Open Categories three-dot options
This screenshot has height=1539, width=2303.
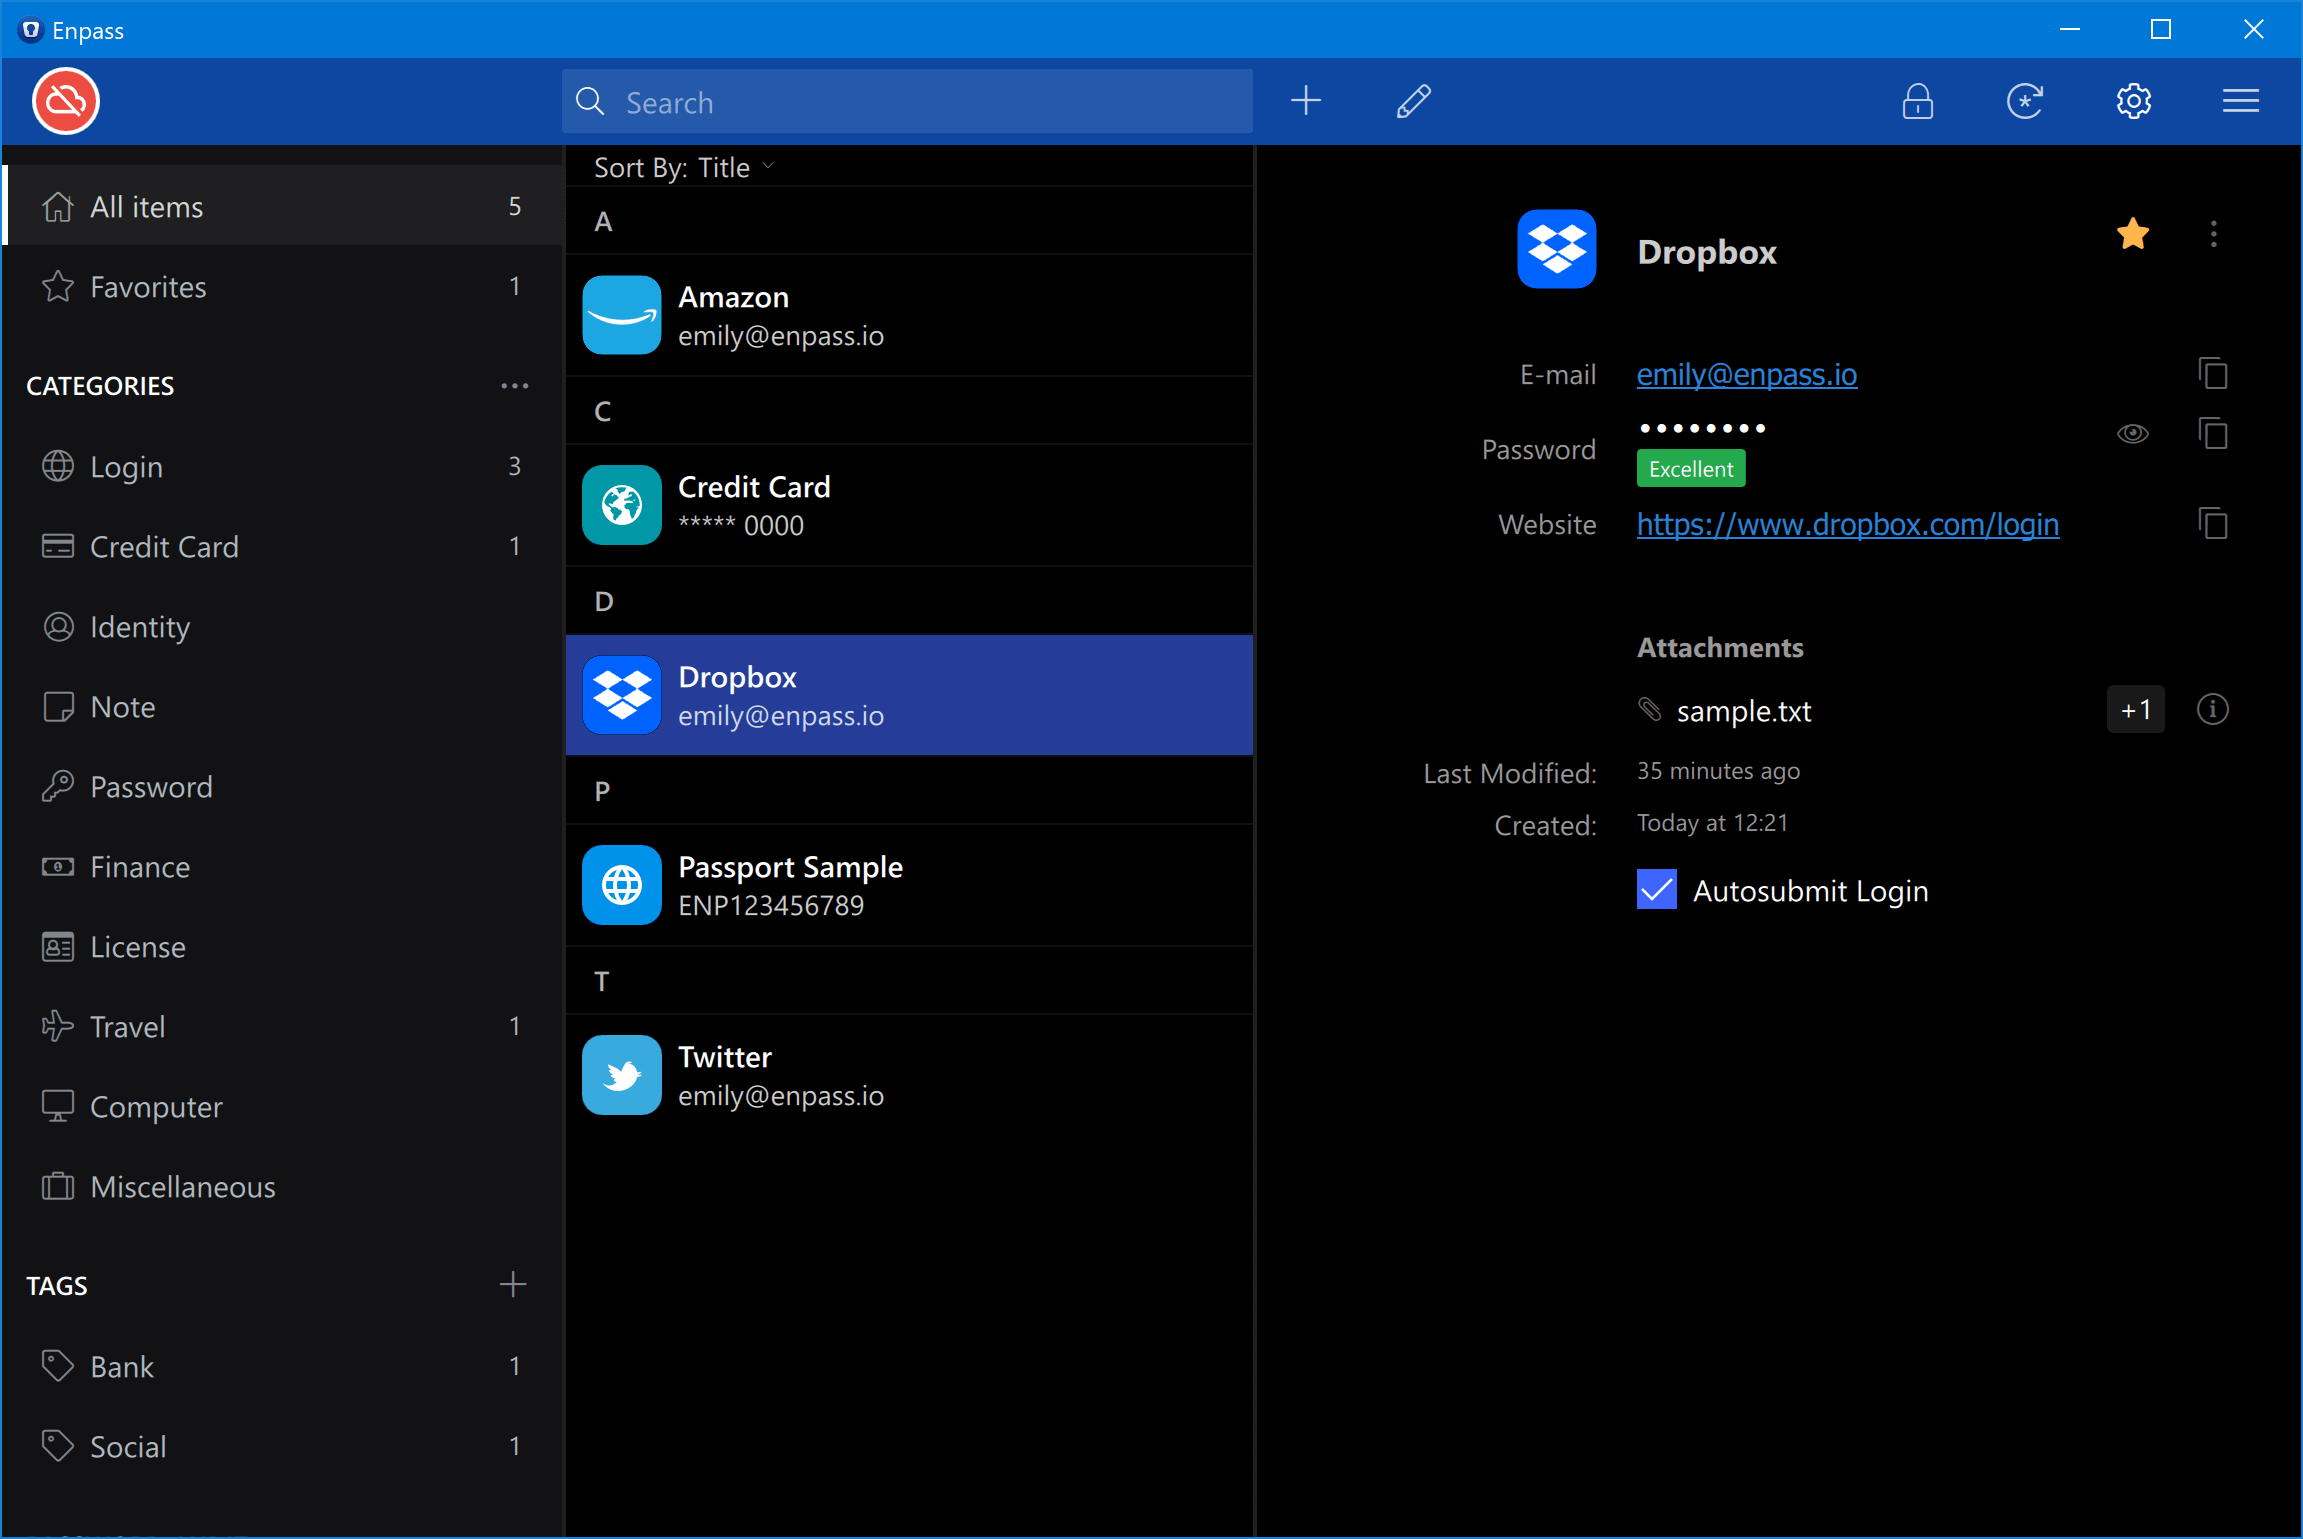click(514, 386)
